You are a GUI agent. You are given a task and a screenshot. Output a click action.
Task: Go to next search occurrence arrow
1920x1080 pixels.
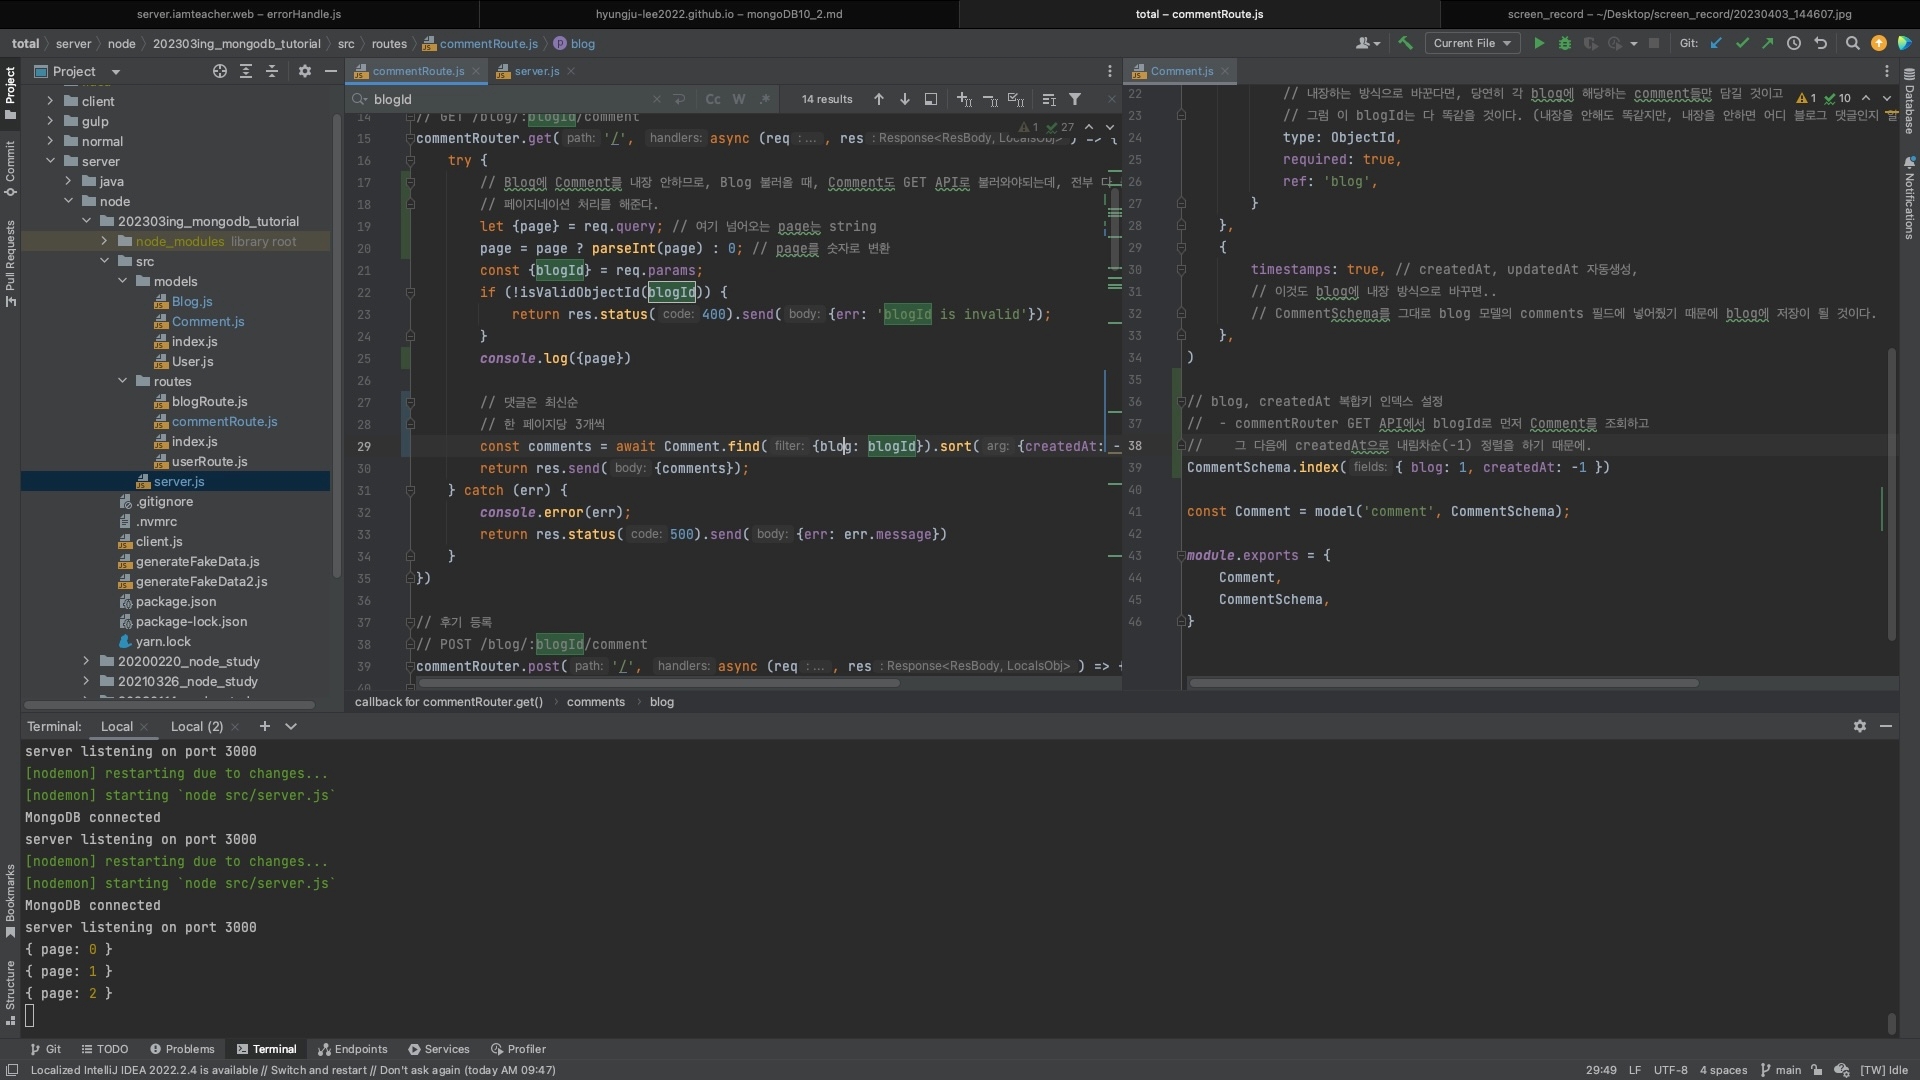point(904,99)
